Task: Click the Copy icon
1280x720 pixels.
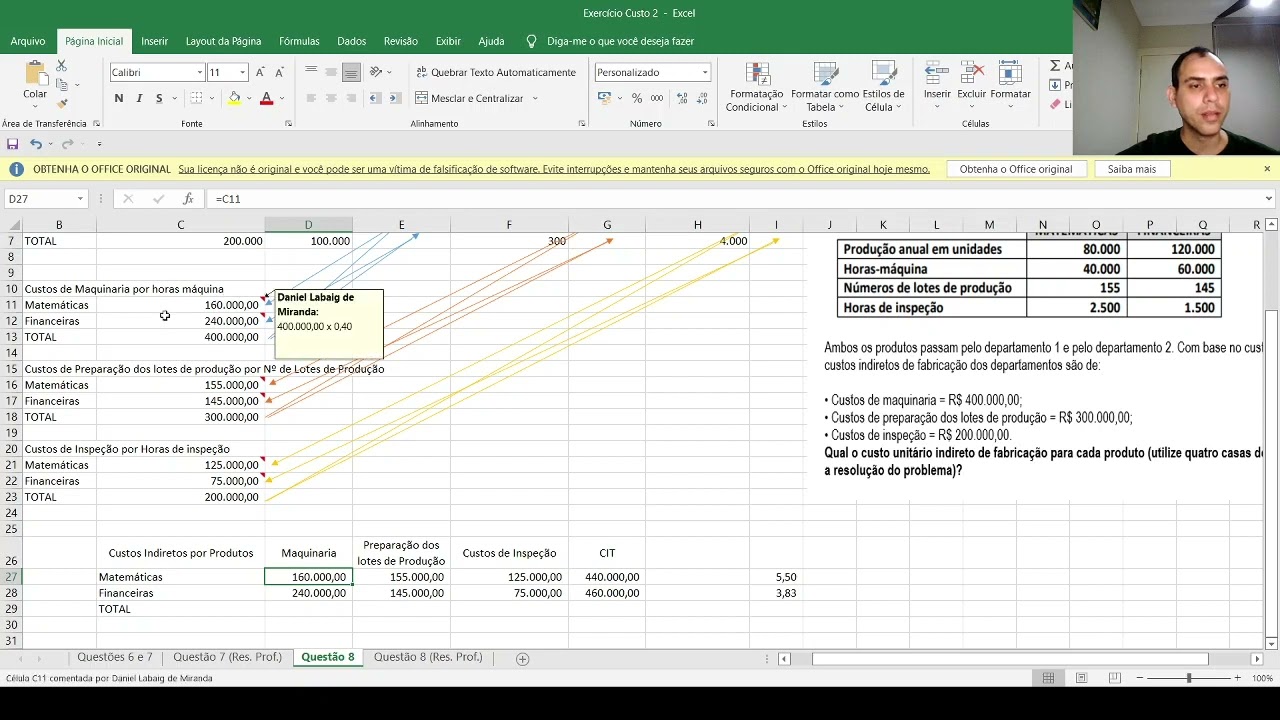Action: click(x=61, y=85)
